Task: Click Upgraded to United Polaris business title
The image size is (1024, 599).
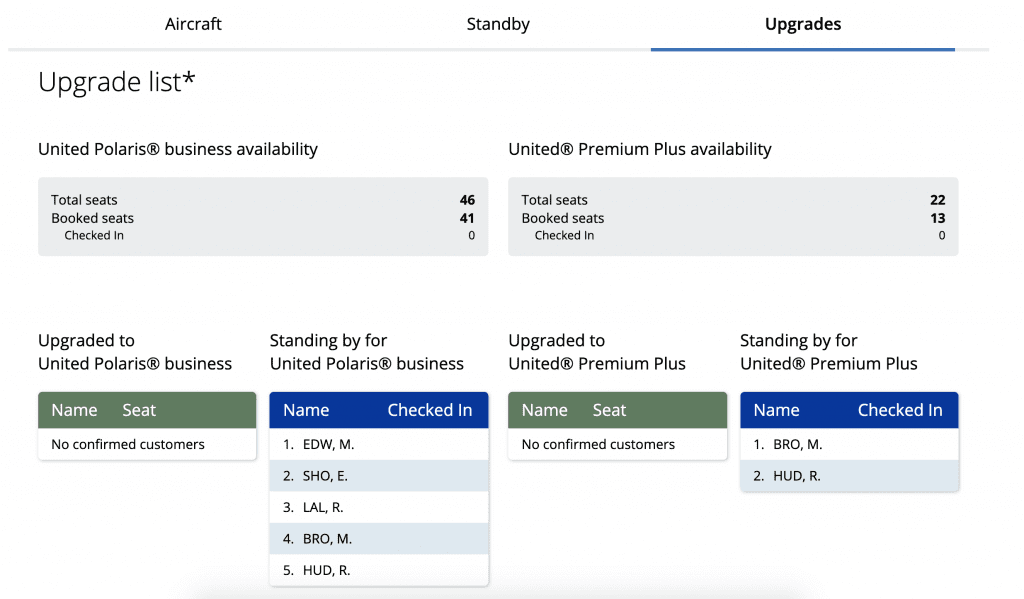Action: pos(135,352)
